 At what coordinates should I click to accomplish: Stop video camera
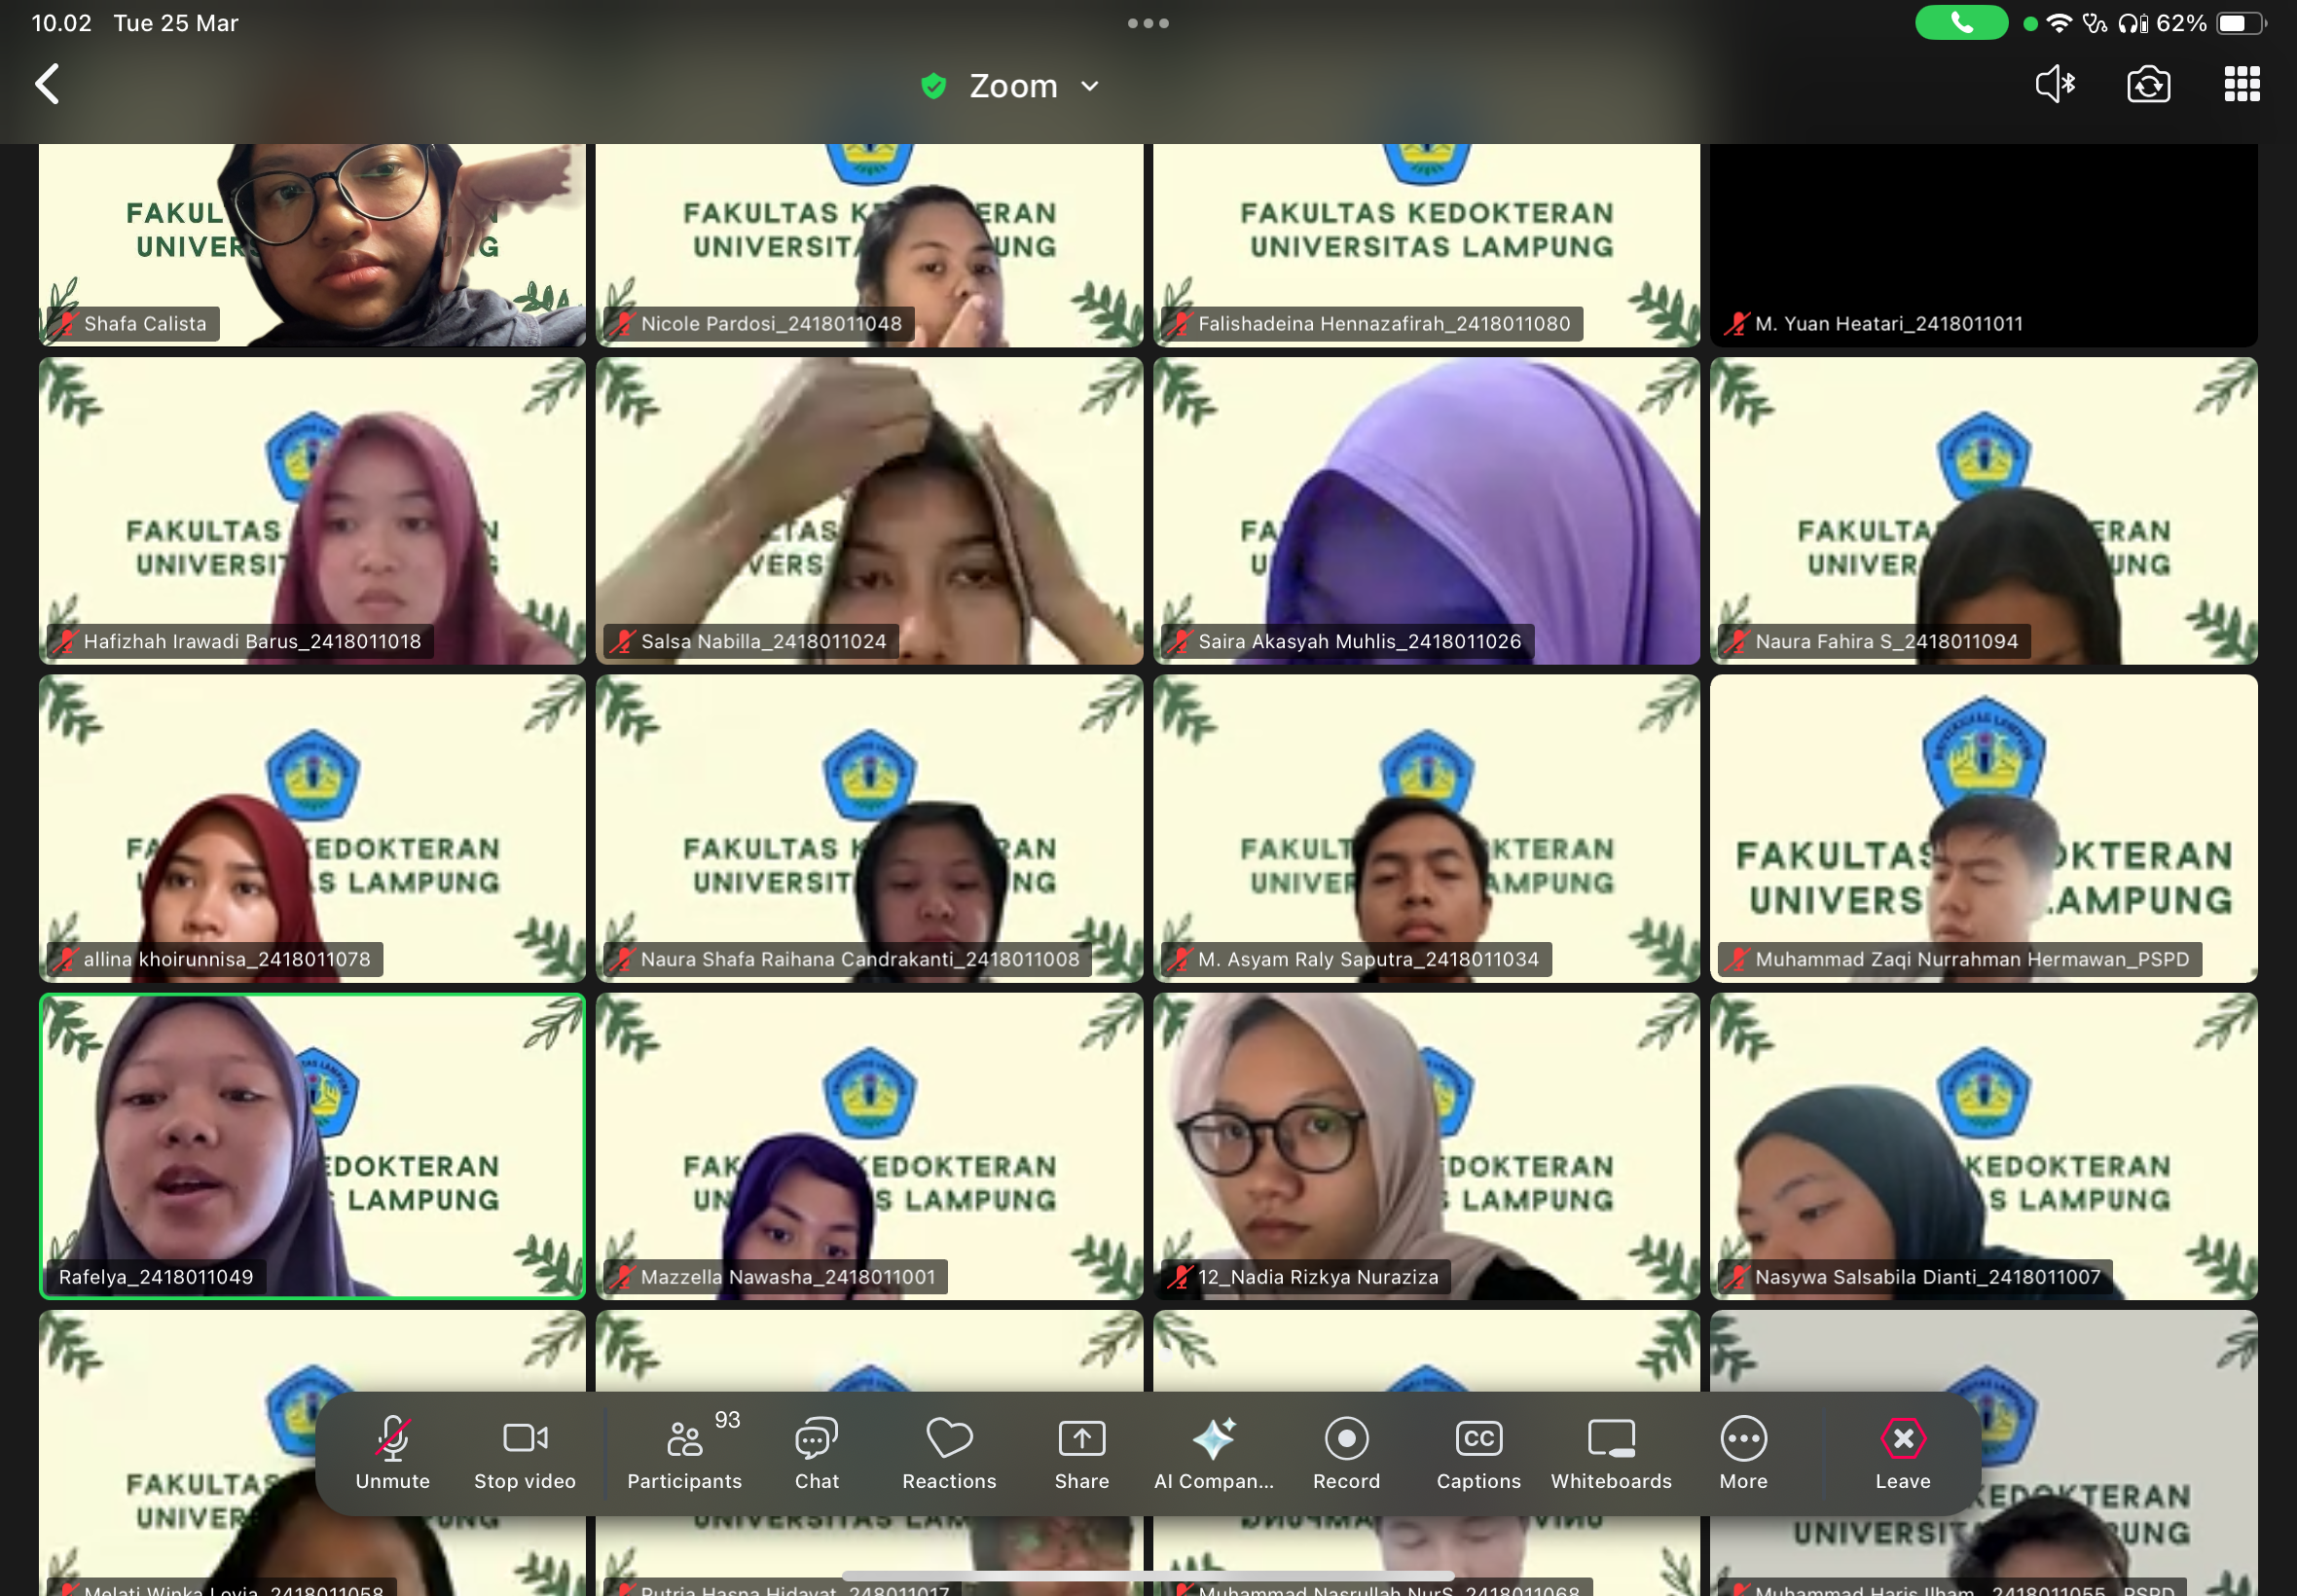pyautogui.click(x=524, y=1454)
